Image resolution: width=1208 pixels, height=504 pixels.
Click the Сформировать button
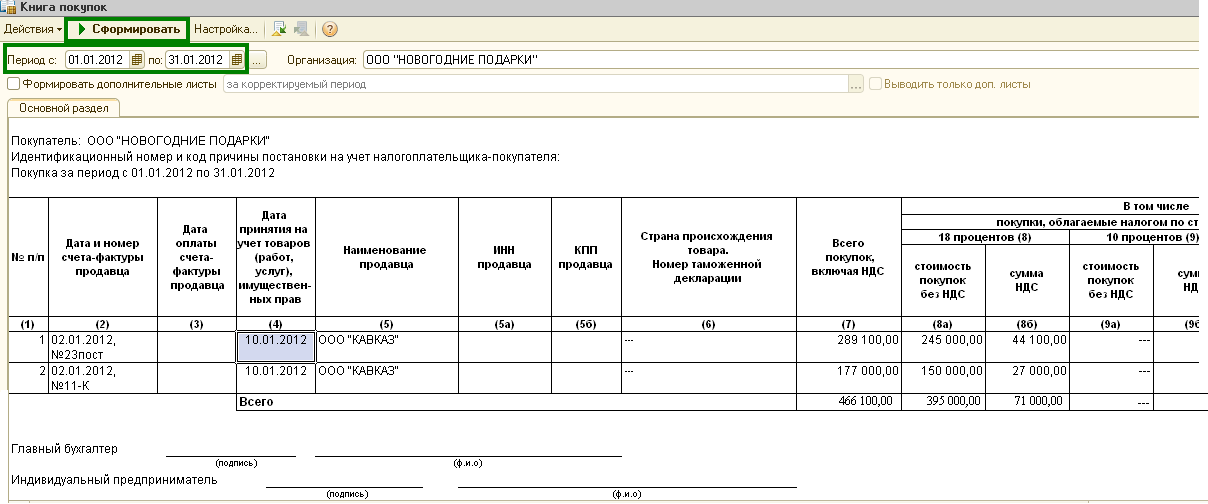click(x=127, y=29)
